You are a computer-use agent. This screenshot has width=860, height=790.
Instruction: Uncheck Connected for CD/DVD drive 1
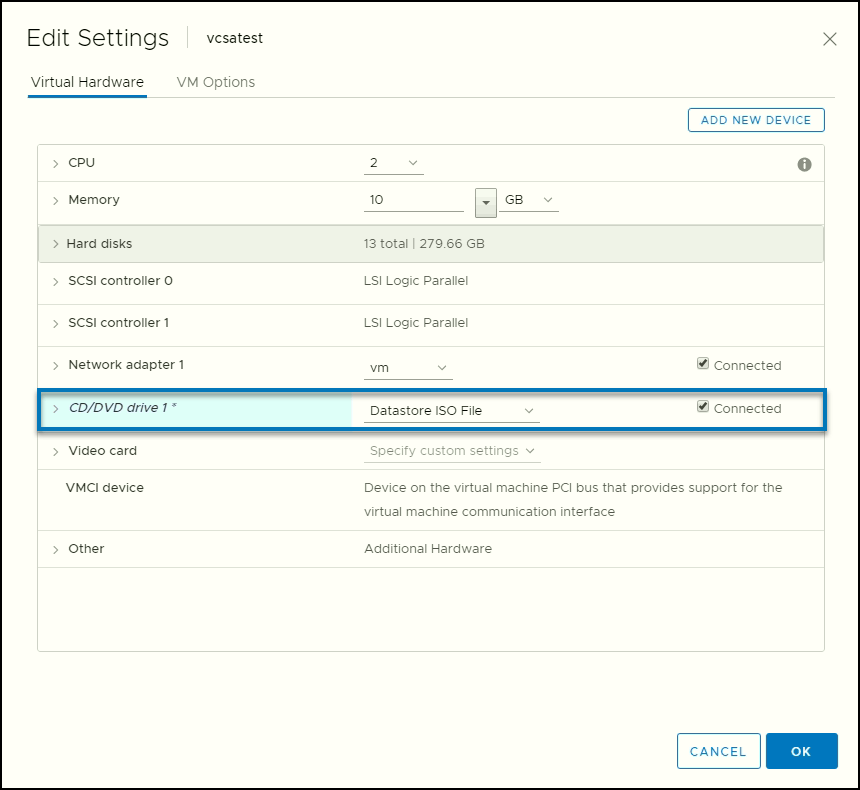tap(703, 407)
